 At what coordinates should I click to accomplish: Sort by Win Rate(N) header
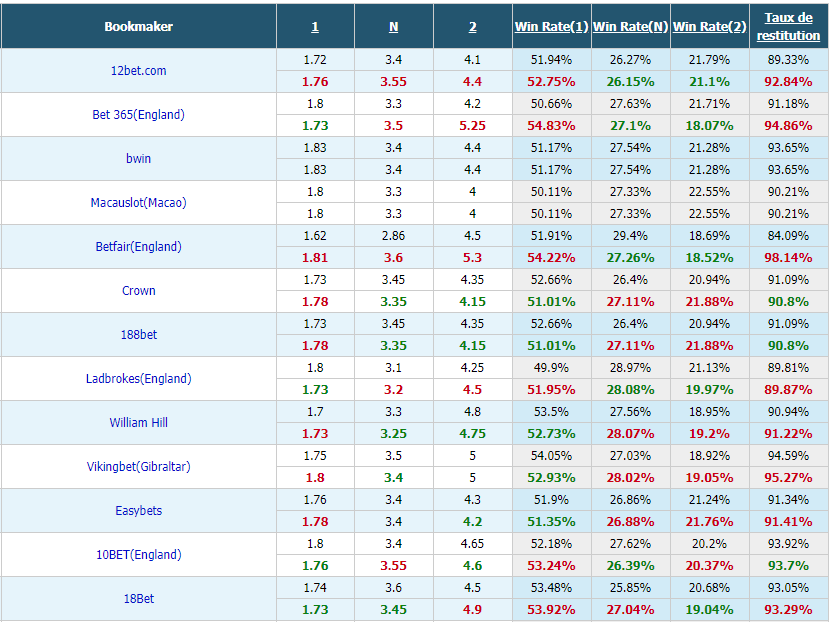[x=630, y=26]
